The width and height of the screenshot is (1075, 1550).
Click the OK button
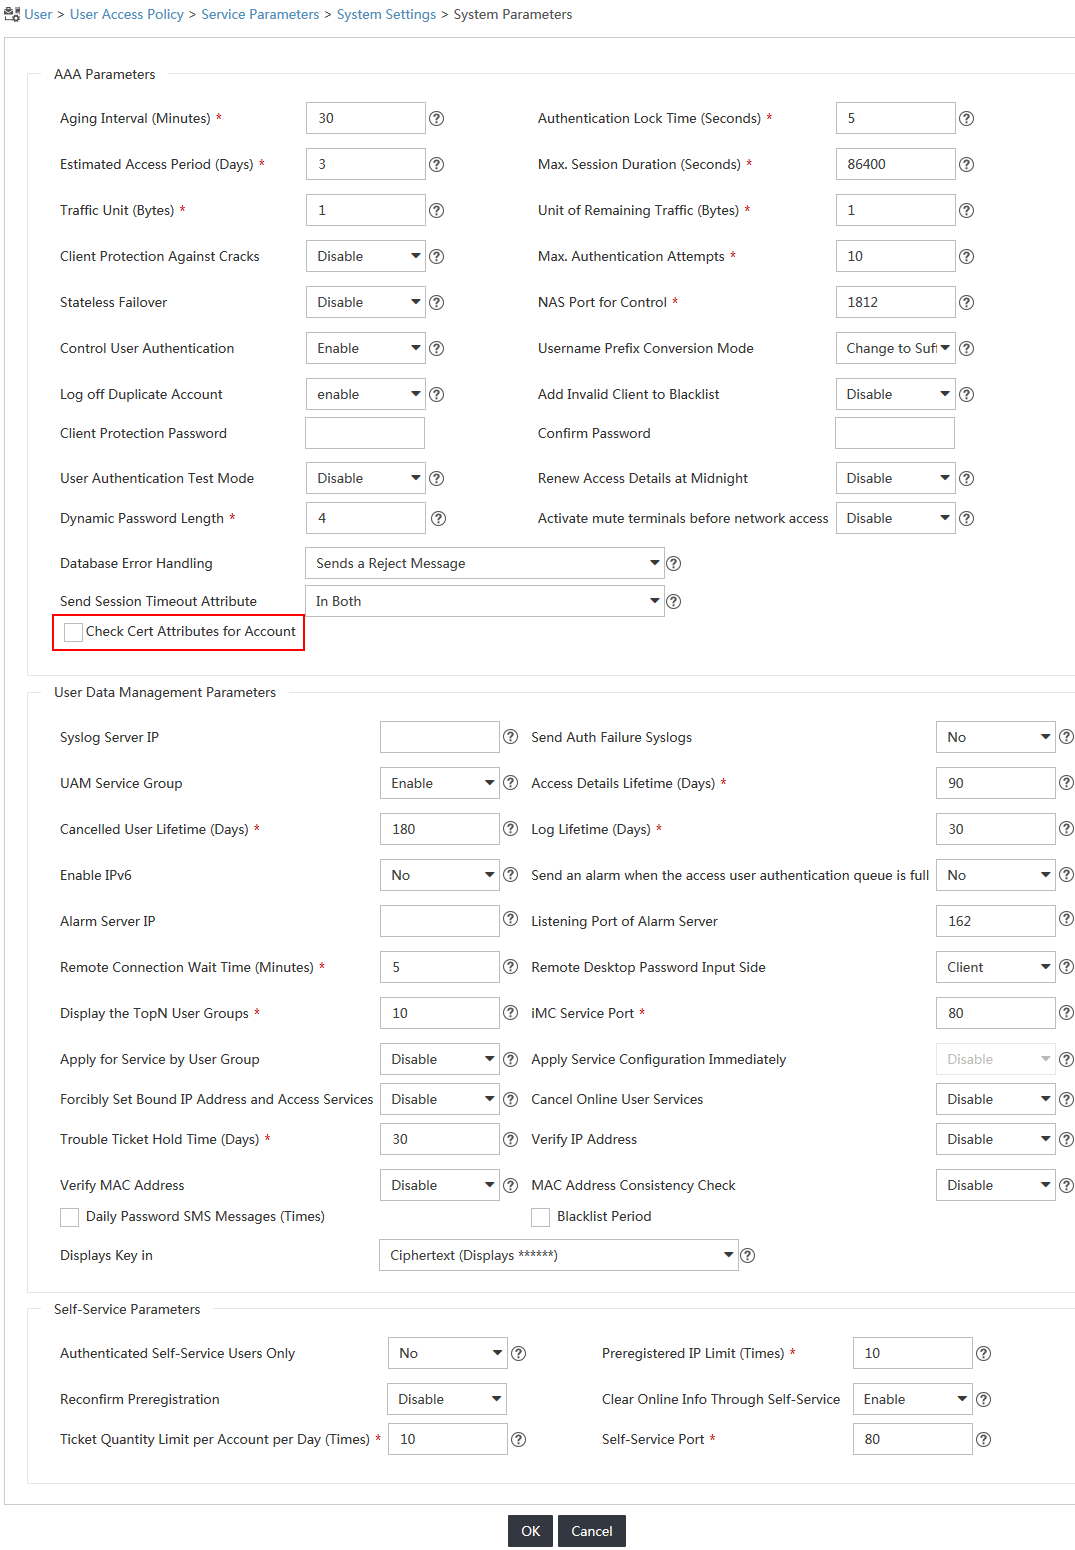530,1531
